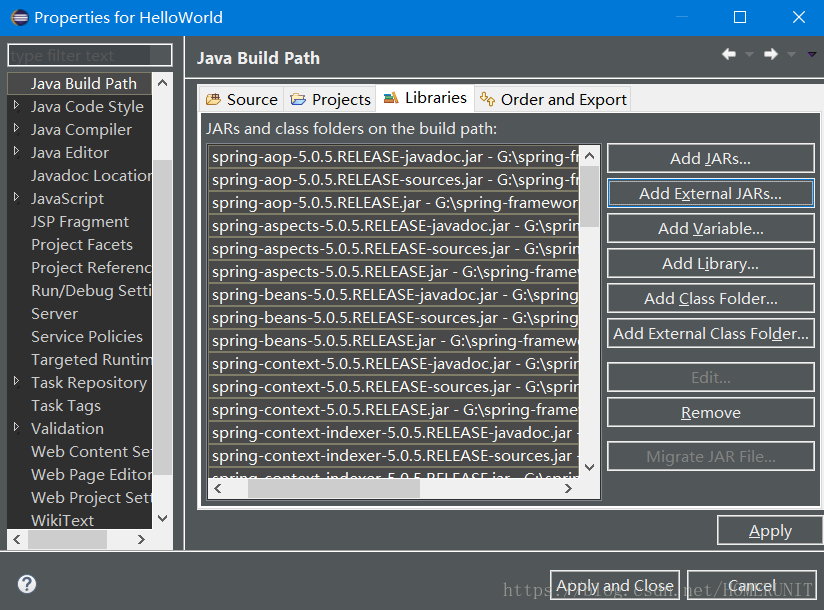Switch to the Source tab

pos(242,99)
